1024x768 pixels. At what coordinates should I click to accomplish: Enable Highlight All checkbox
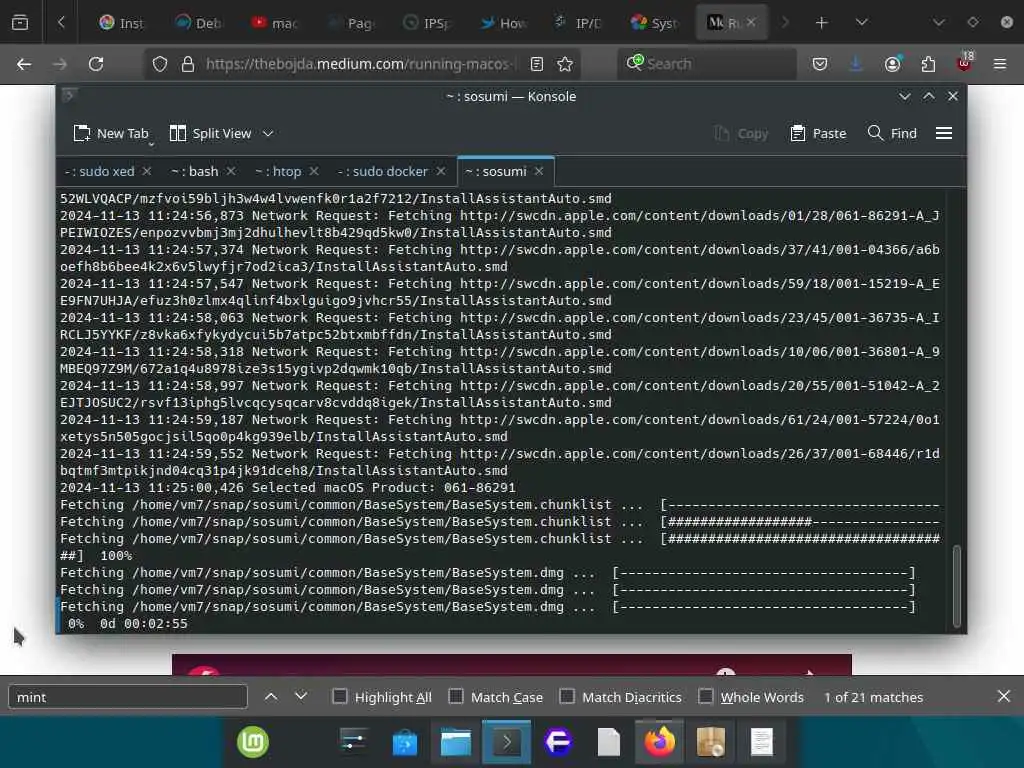(x=340, y=697)
